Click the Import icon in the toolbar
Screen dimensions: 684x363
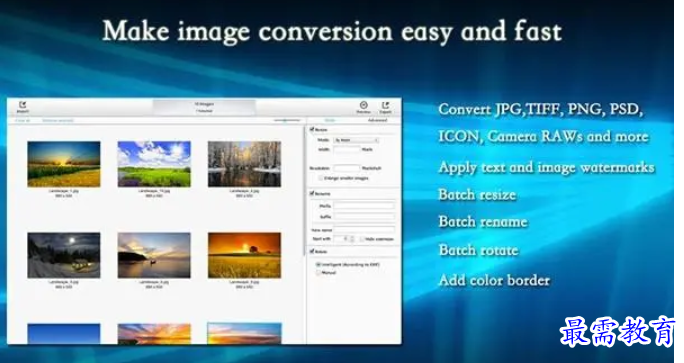coord(22,105)
